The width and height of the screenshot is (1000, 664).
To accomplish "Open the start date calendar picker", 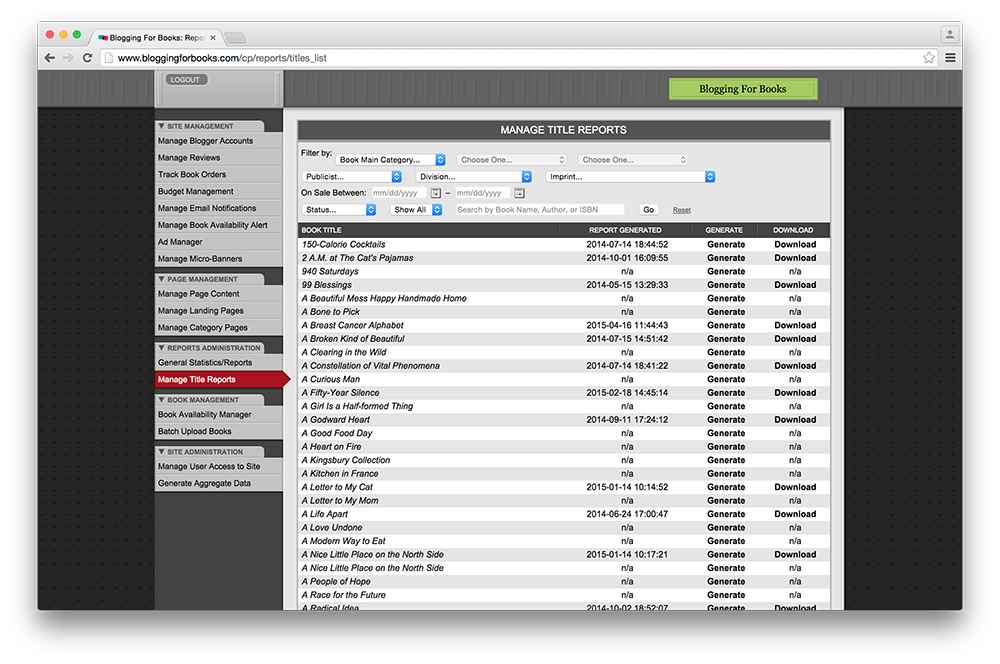I will tap(435, 193).
